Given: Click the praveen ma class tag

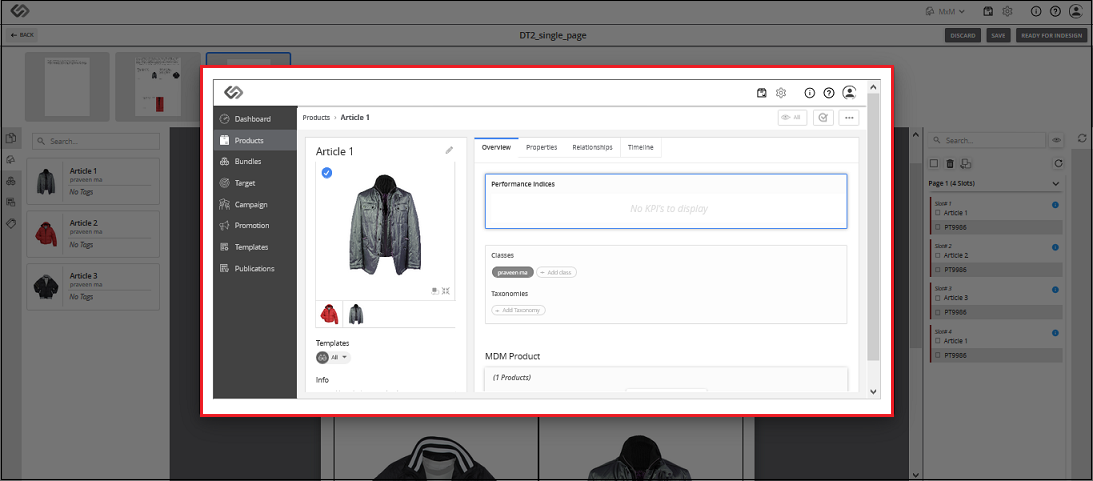Looking at the screenshot, I should [x=513, y=272].
